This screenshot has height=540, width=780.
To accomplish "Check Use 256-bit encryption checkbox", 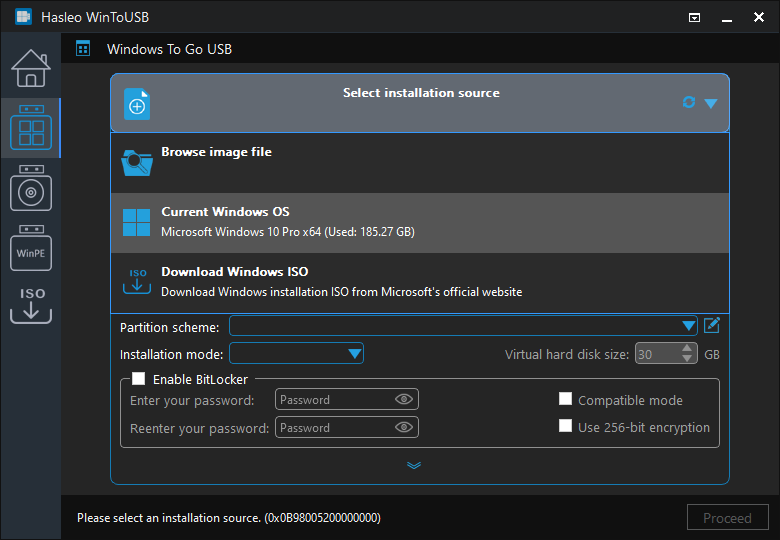I will (566, 426).
